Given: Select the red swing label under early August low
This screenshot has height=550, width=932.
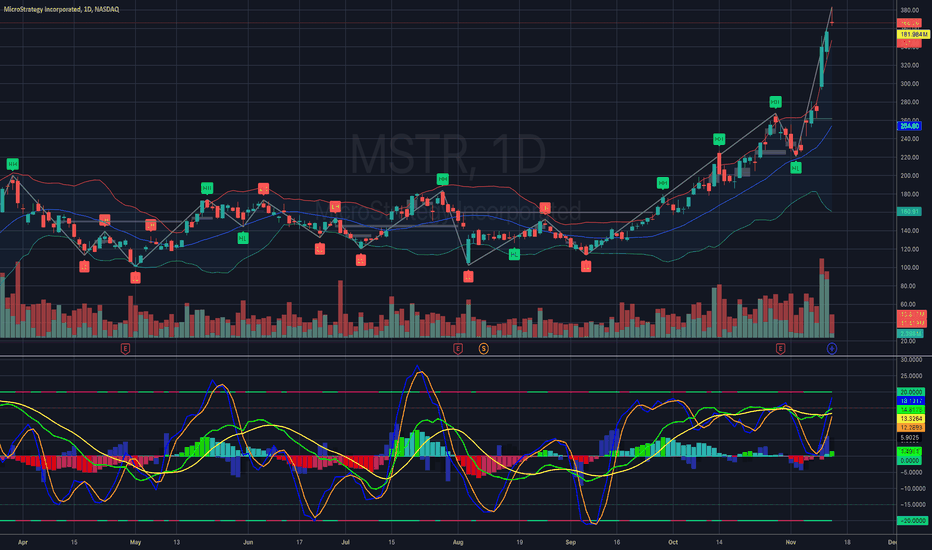Looking at the screenshot, I should [x=468, y=276].
